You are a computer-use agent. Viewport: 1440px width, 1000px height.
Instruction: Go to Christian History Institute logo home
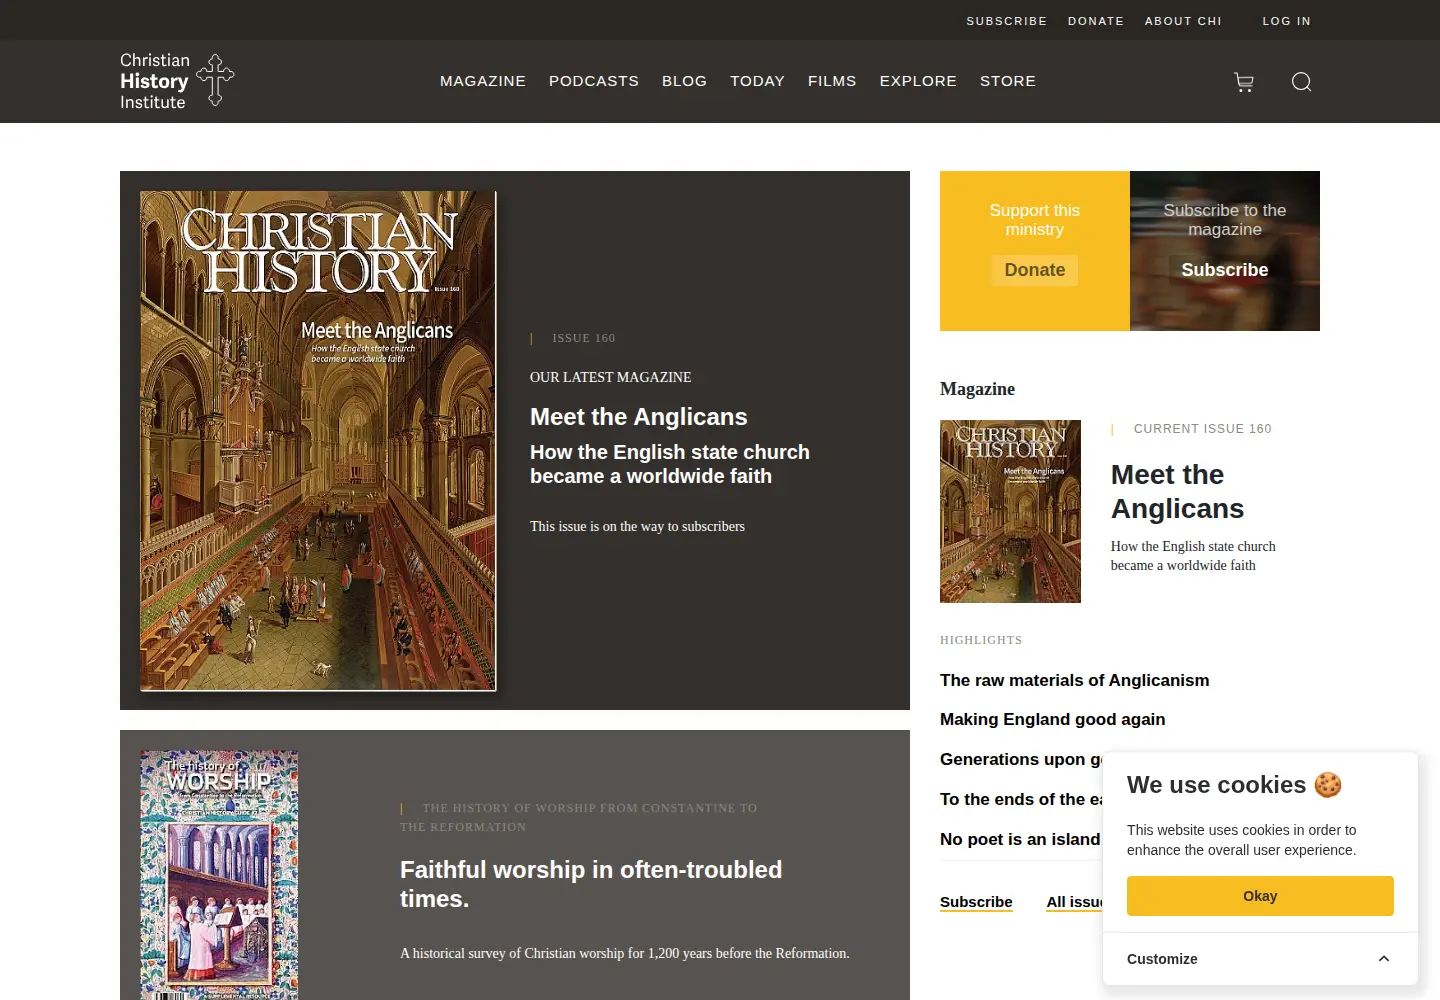pyautogui.click(x=177, y=81)
